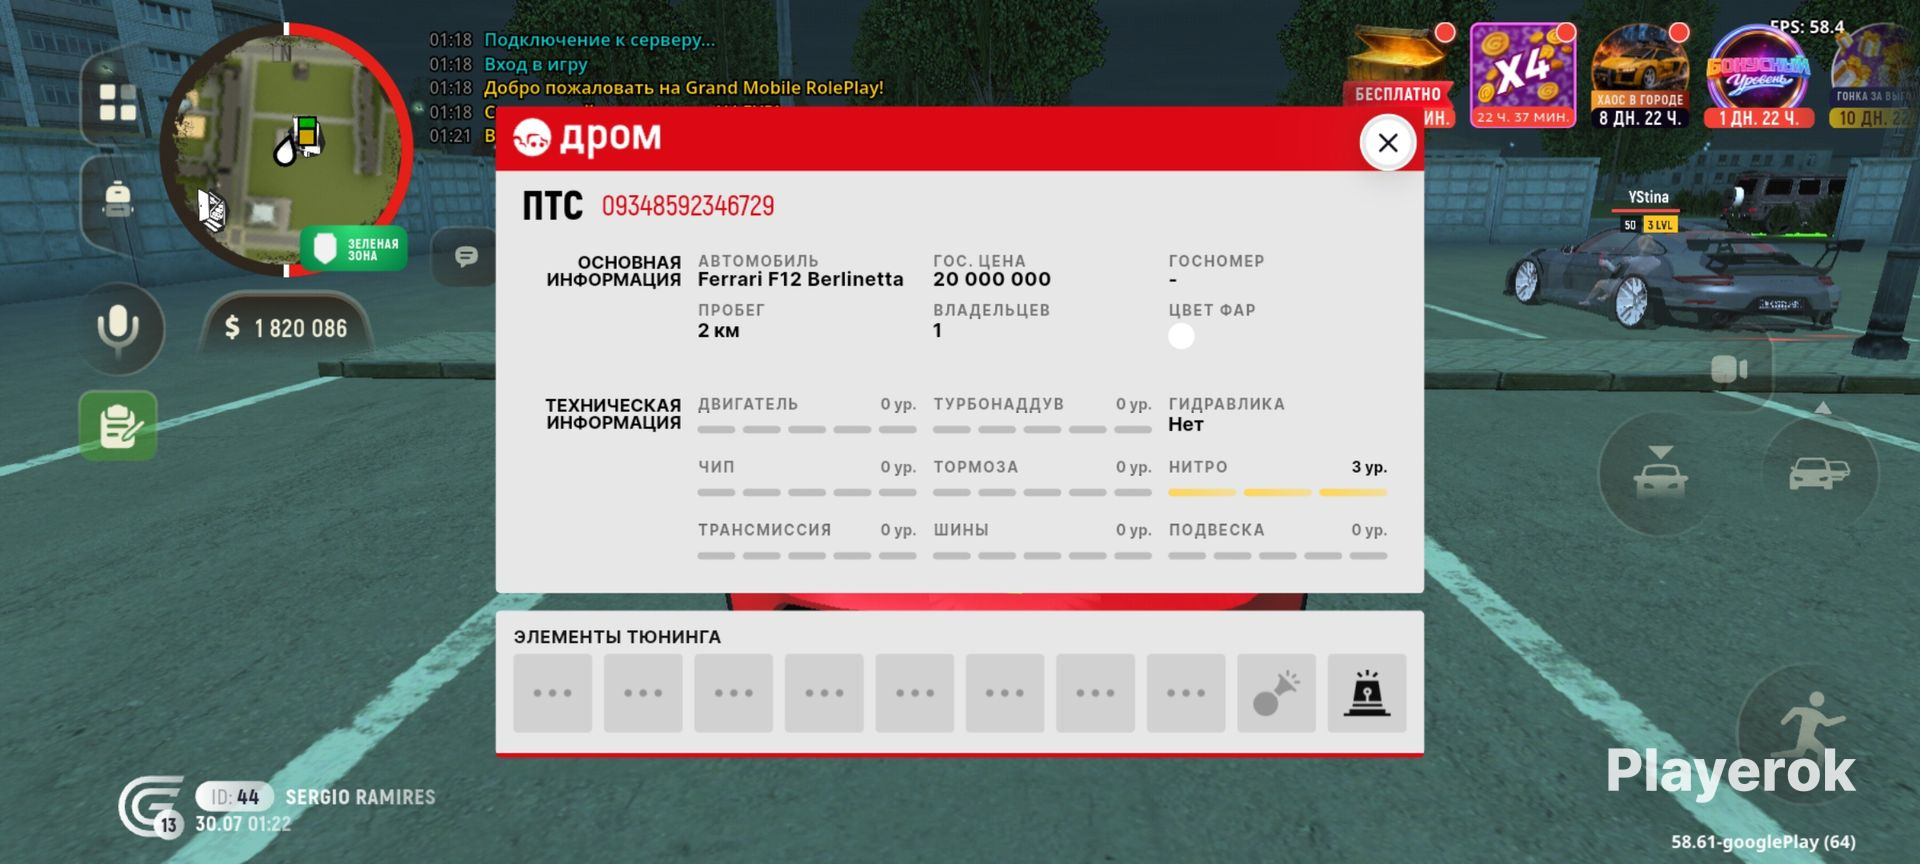Tap the video camera icon

click(1729, 369)
